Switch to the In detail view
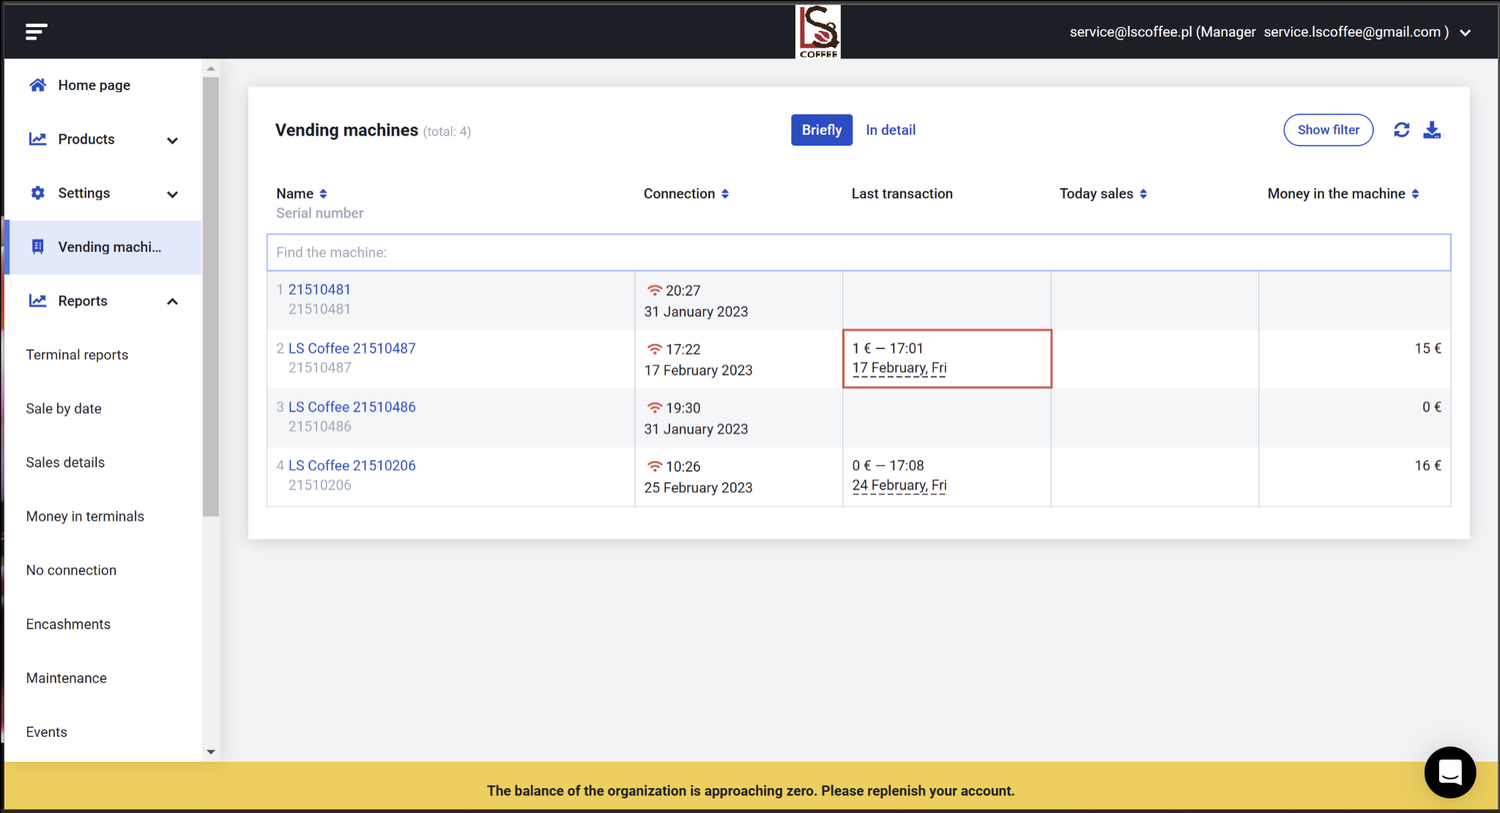The height and width of the screenshot is (813, 1500). point(890,130)
